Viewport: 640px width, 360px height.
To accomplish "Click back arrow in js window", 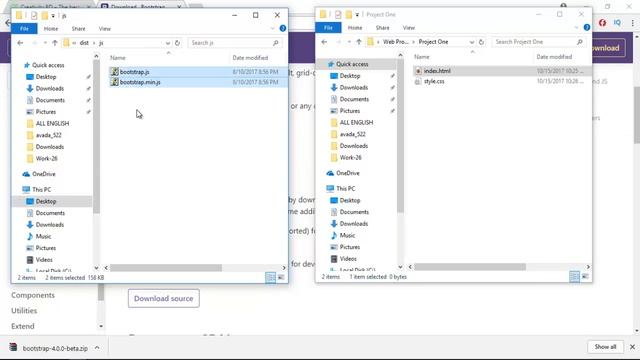I will (20, 43).
